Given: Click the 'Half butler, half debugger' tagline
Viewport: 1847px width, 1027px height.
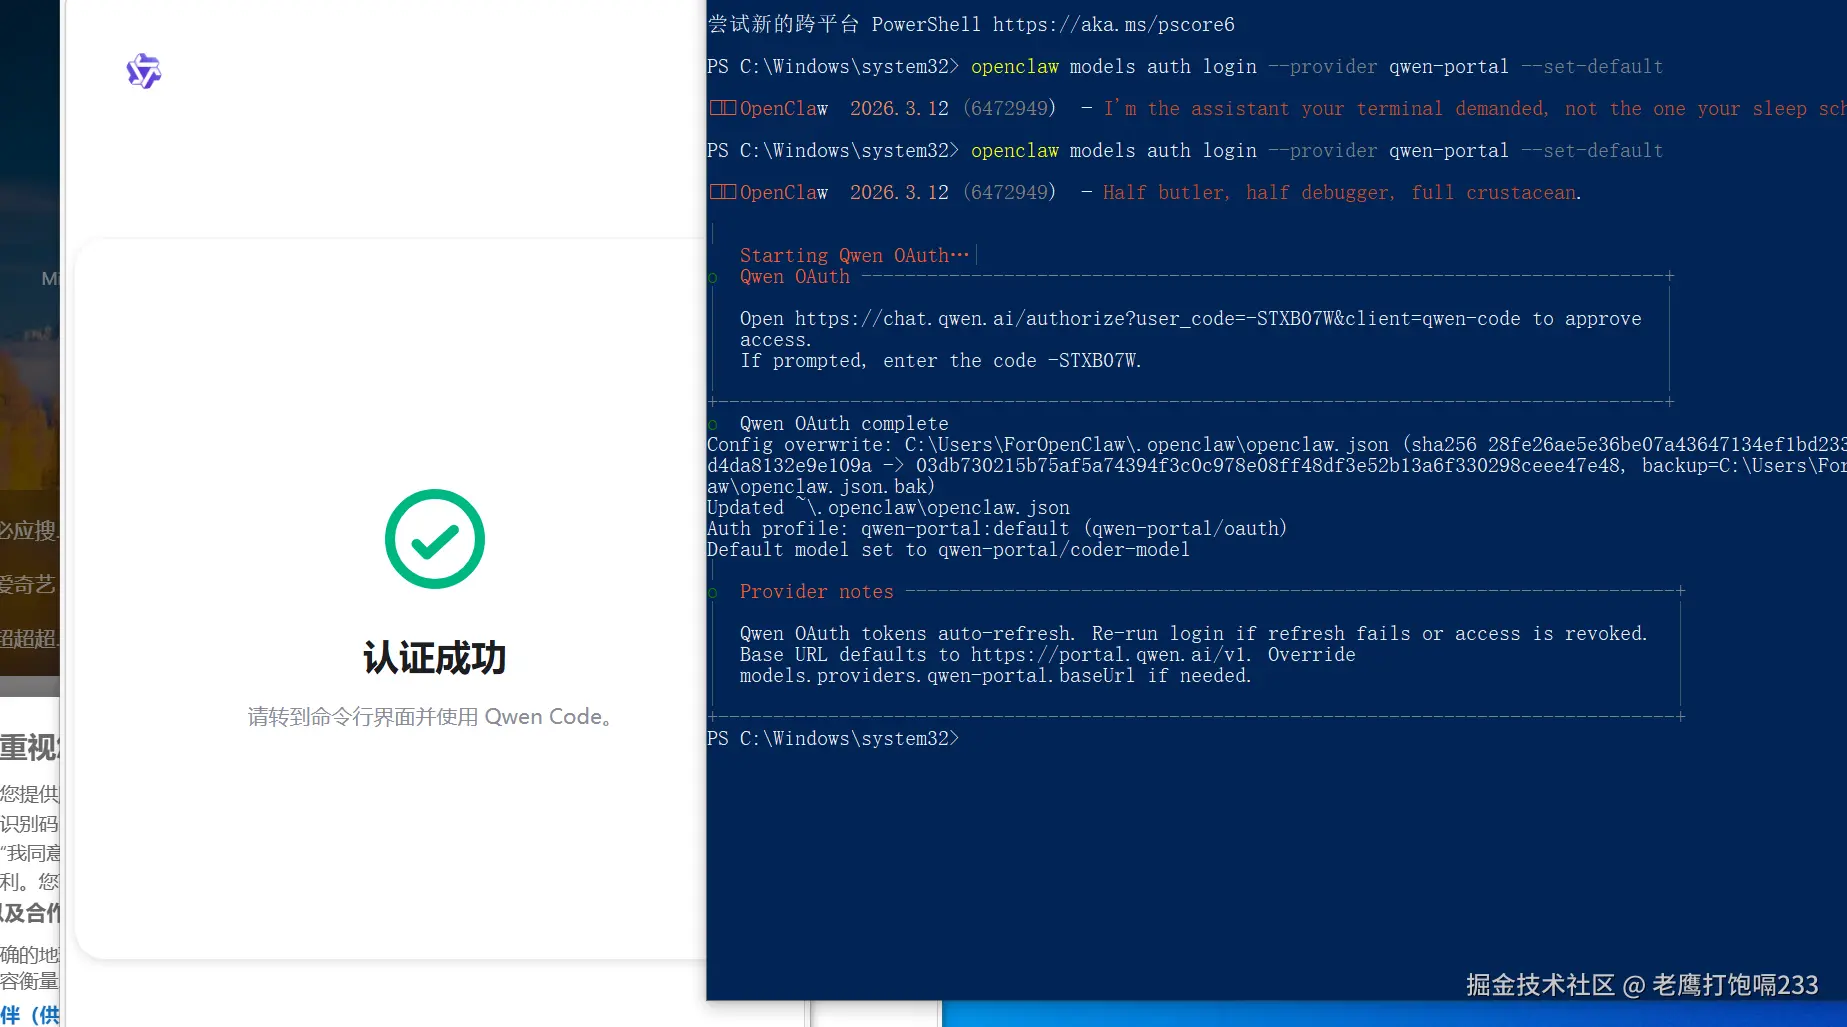Looking at the screenshot, I should click(x=1342, y=192).
